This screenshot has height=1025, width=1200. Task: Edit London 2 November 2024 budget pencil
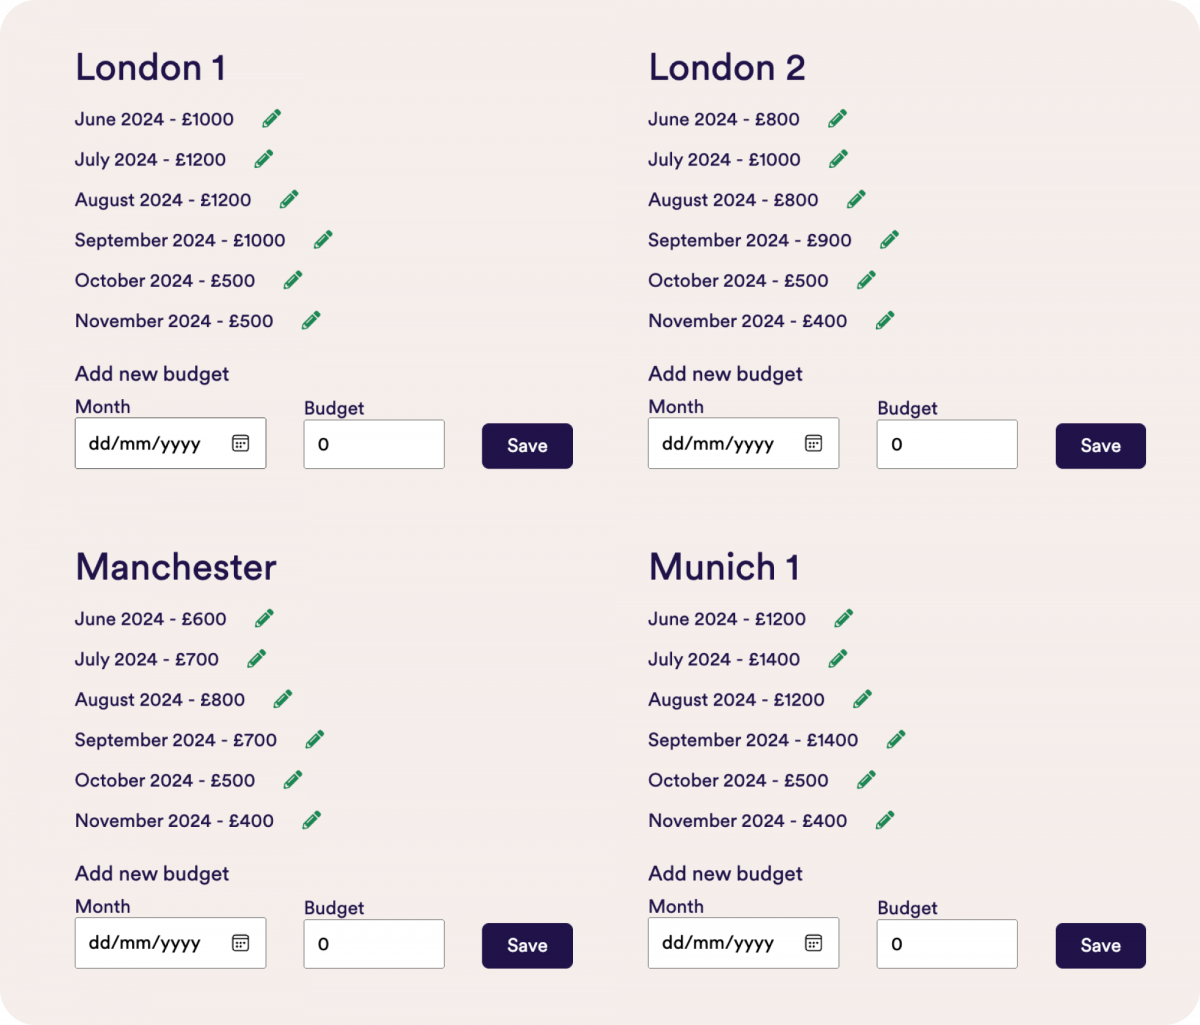coord(885,320)
